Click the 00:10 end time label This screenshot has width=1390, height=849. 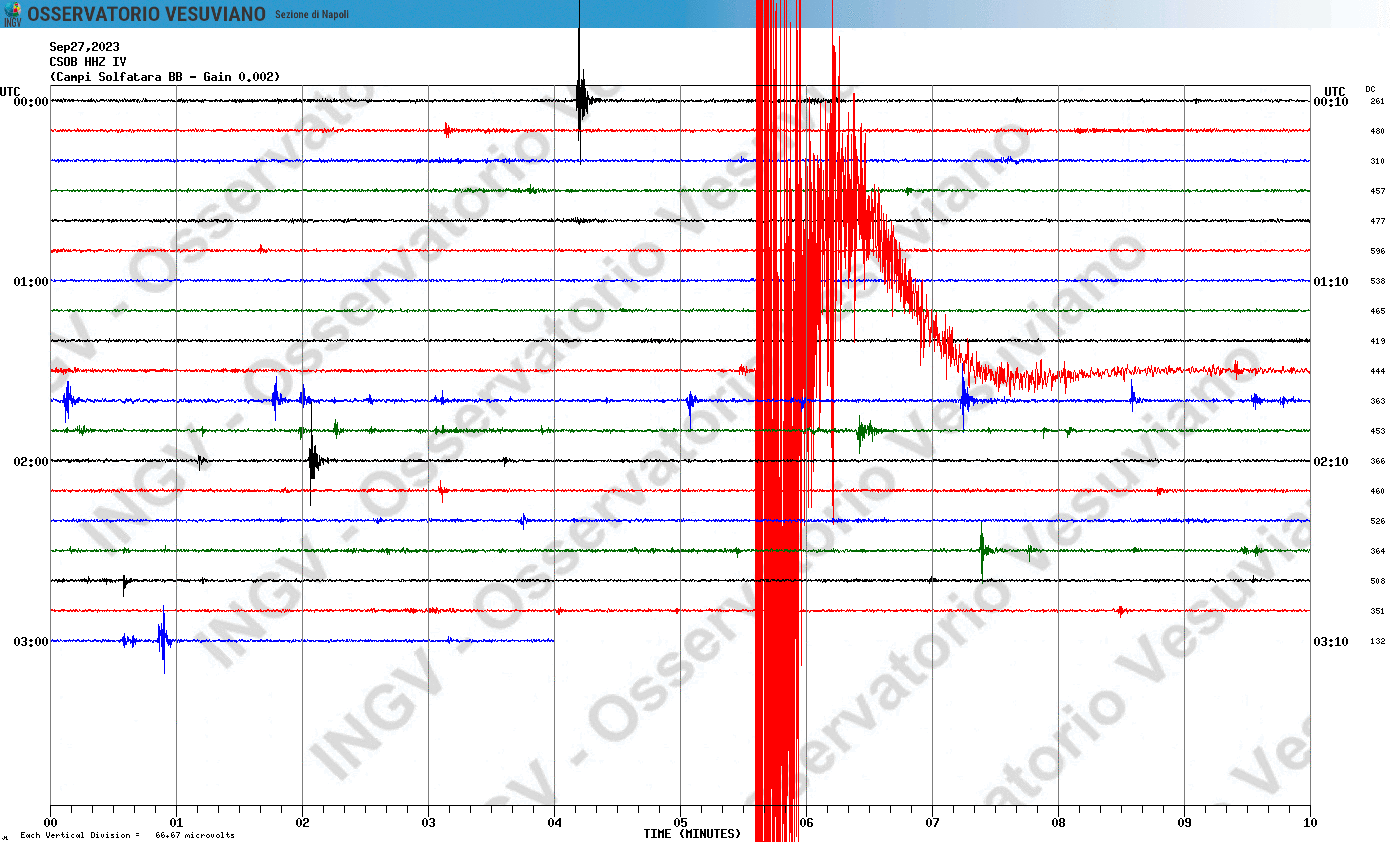[x=1331, y=101]
